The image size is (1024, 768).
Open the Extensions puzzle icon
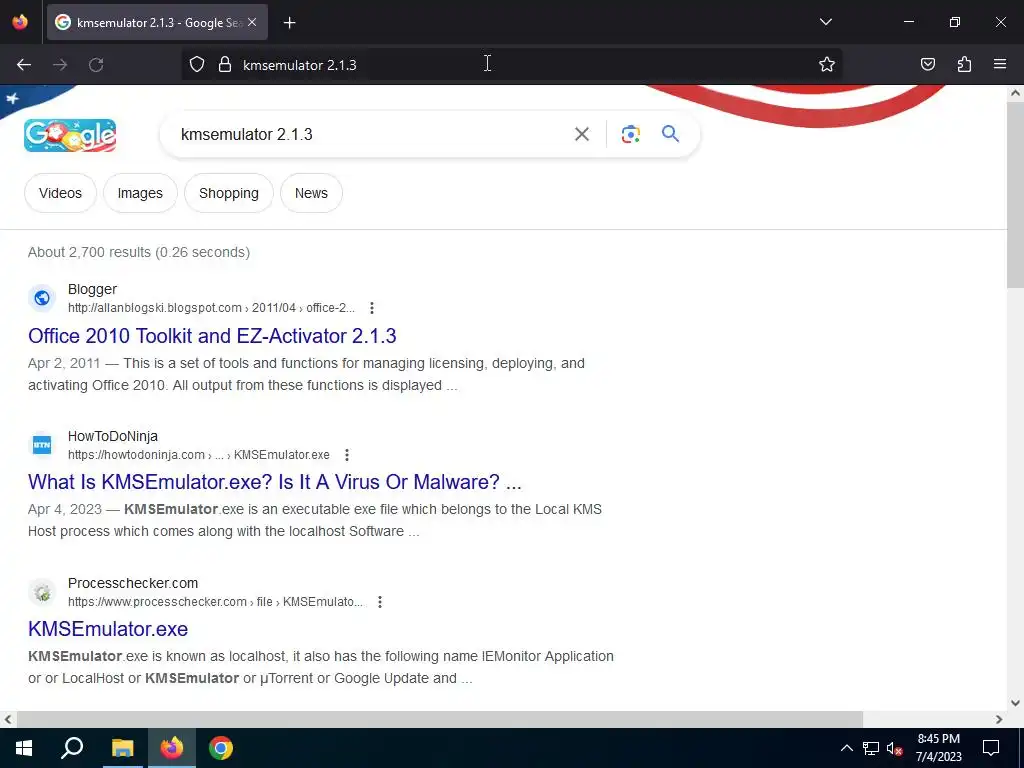click(x=964, y=65)
